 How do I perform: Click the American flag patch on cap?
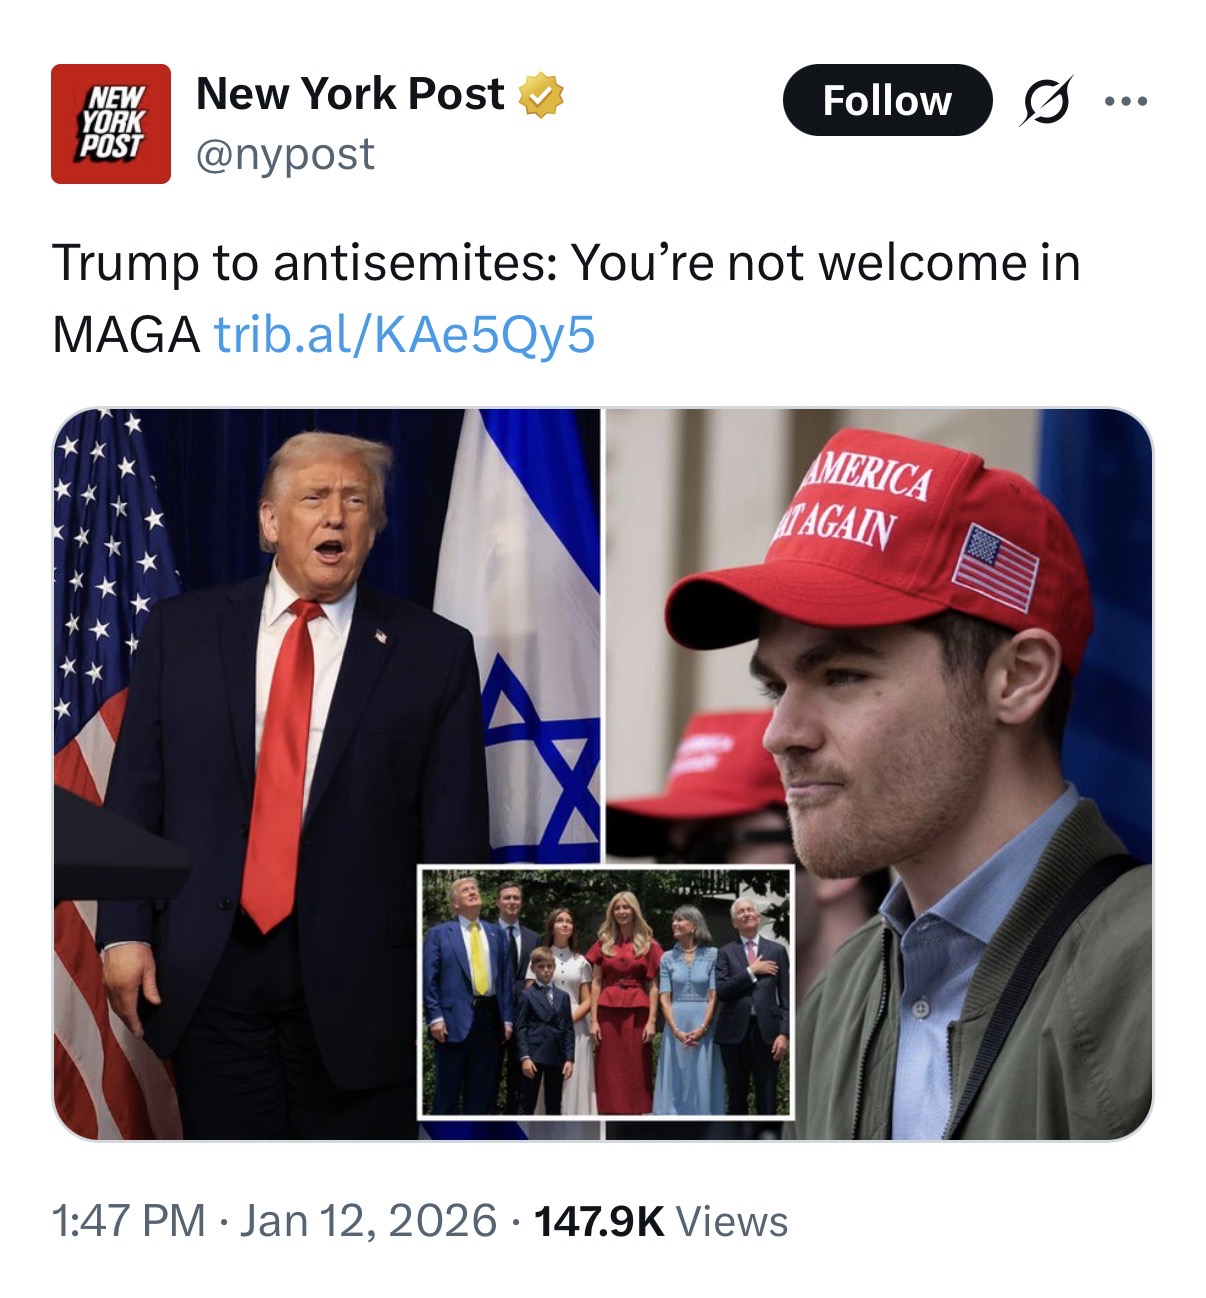pyautogui.click(x=995, y=567)
